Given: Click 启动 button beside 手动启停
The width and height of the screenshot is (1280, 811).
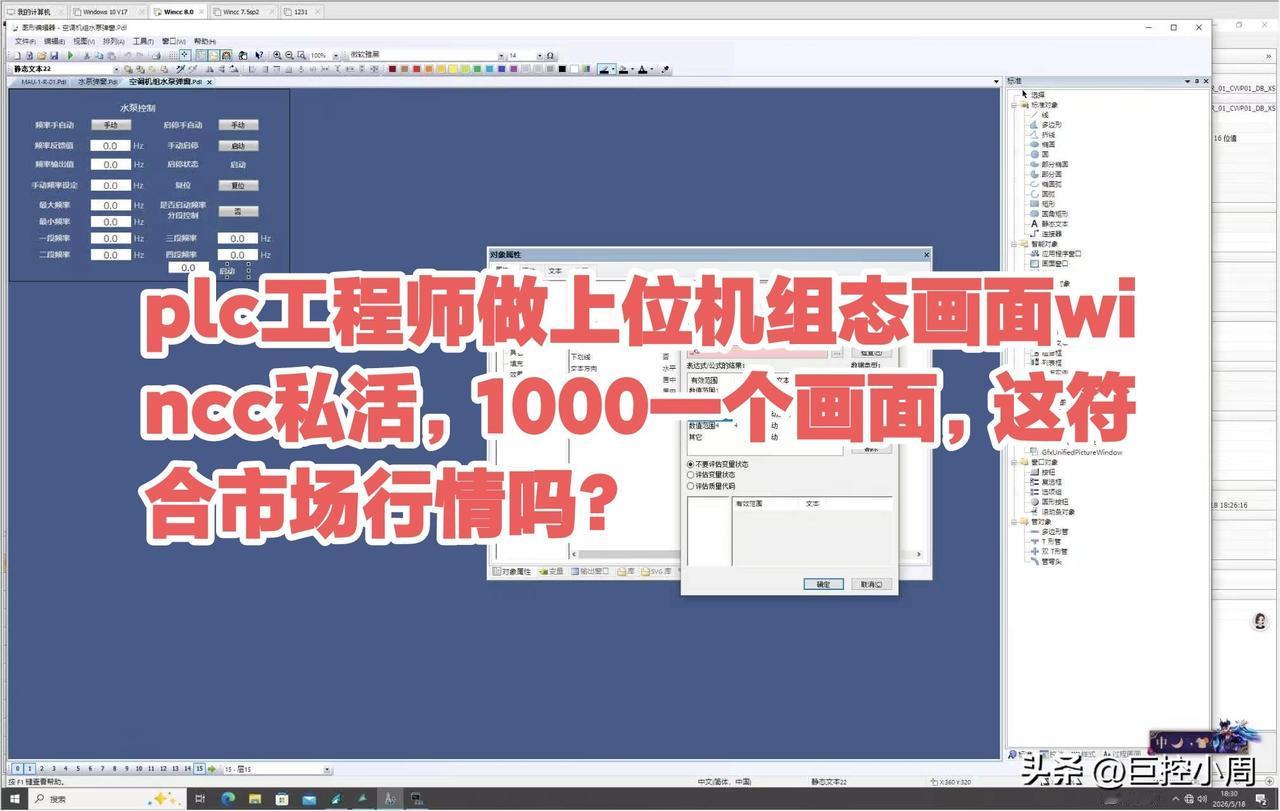Looking at the screenshot, I should pyautogui.click(x=238, y=146).
